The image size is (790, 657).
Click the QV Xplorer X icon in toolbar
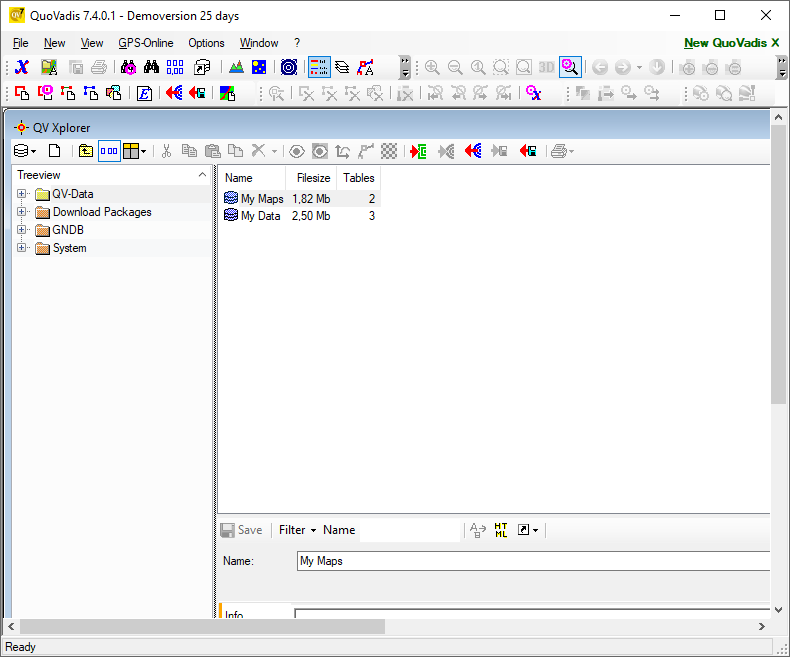(22, 67)
